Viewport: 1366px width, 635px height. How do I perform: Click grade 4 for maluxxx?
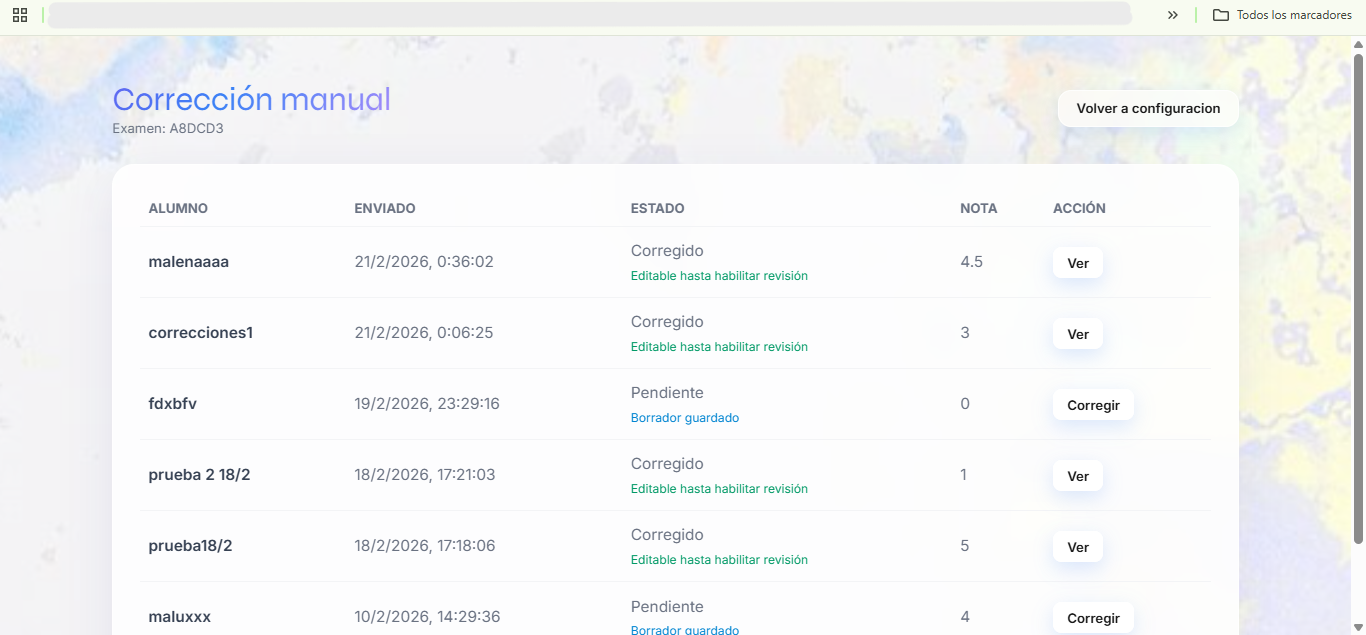965,617
